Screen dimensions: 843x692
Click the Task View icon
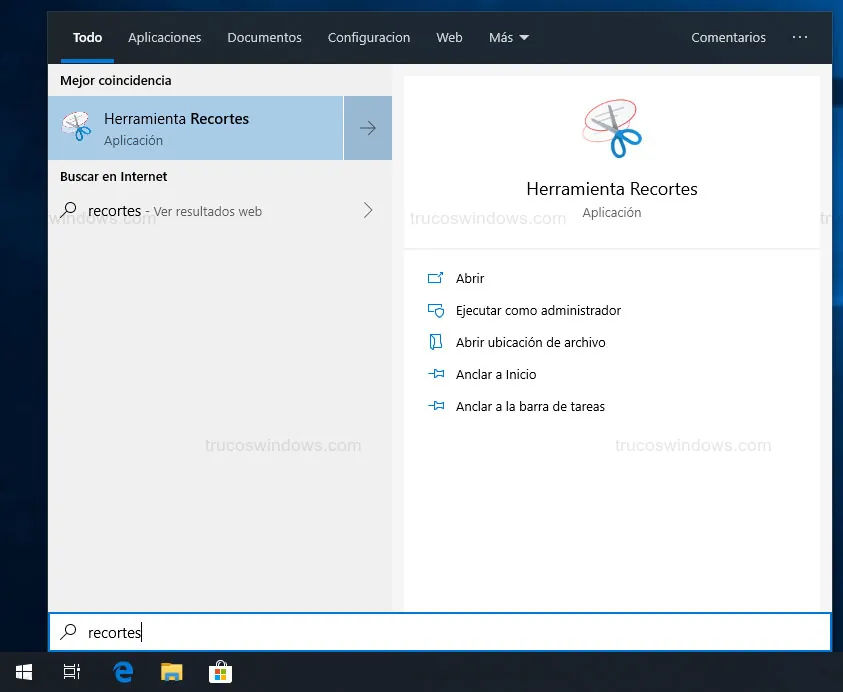pyautogui.click(x=72, y=673)
